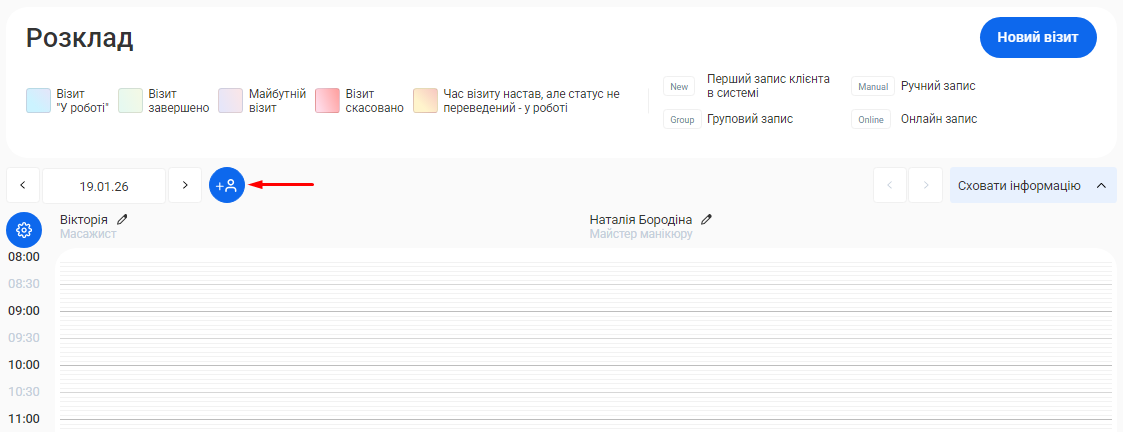The height and width of the screenshot is (432, 1123).
Task: Click the red Візит скасовано swatch
Action: click(x=327, y=101)
